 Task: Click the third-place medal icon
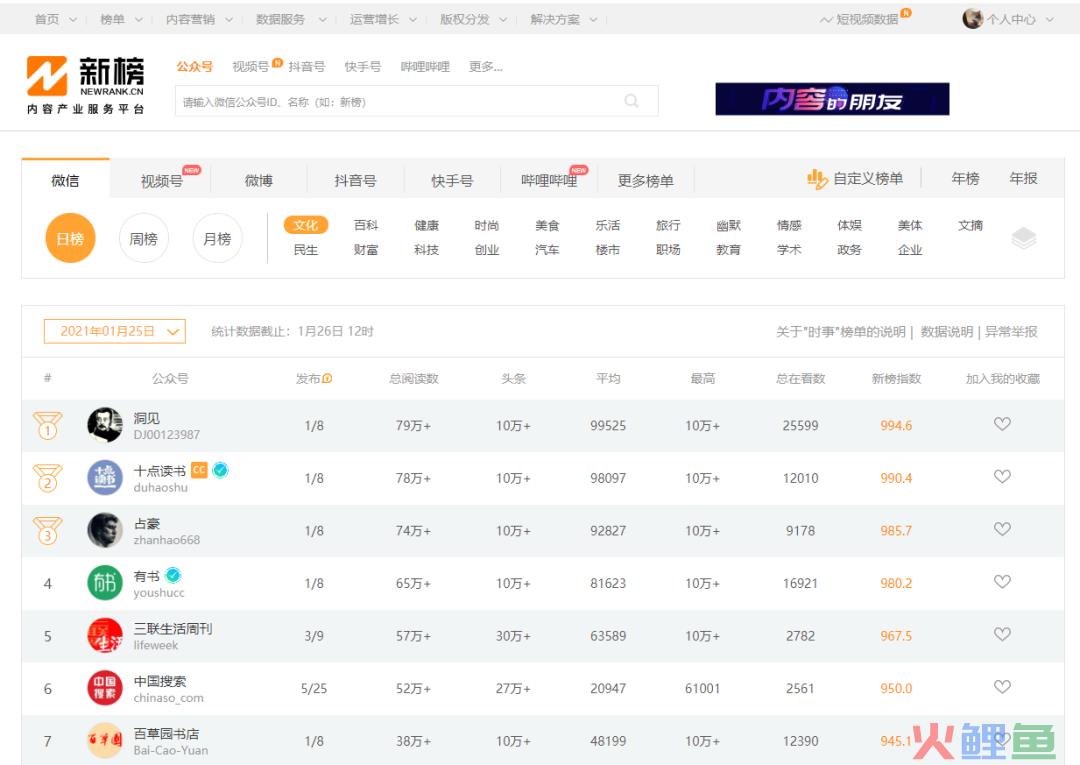(x=47, y=530)
